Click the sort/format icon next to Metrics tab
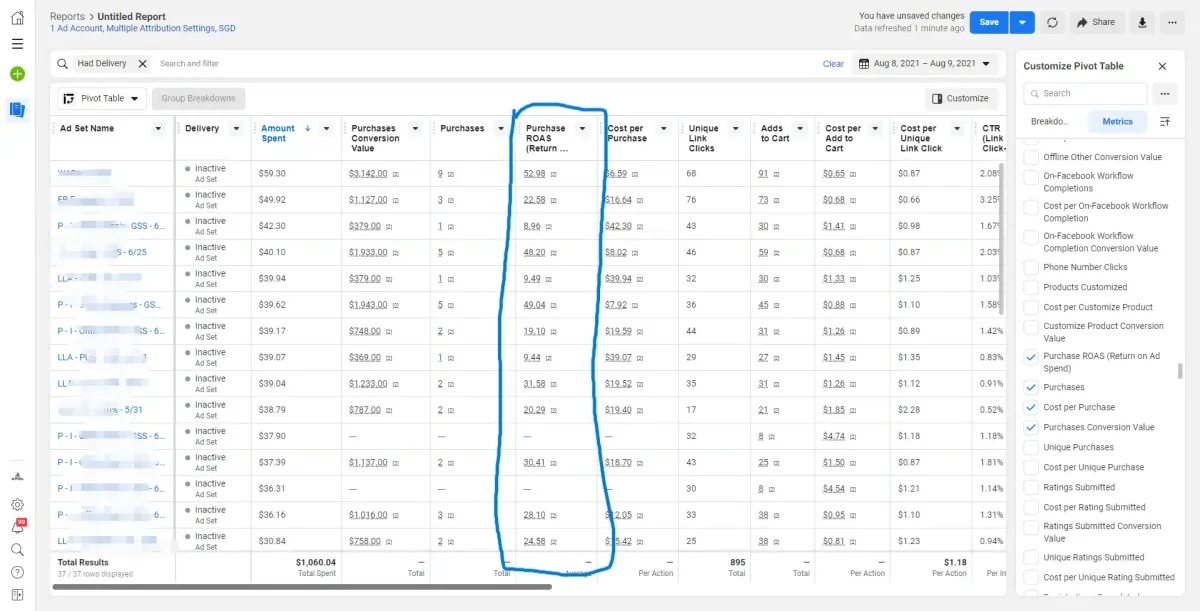The height and width of the screenshot is (611, 1200). point(1165,121)
